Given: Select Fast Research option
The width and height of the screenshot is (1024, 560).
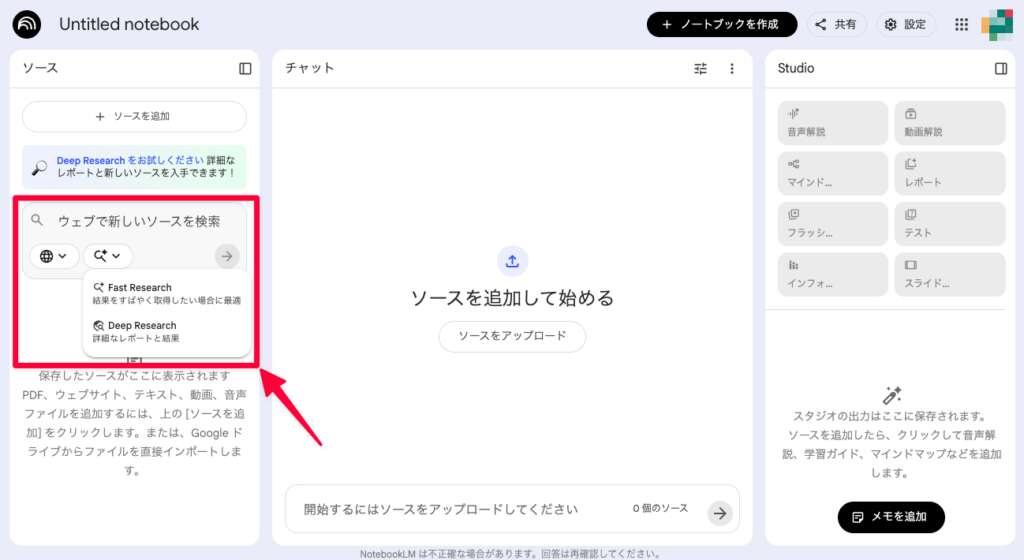Looking at the screenshot, I should pos(167,294).
